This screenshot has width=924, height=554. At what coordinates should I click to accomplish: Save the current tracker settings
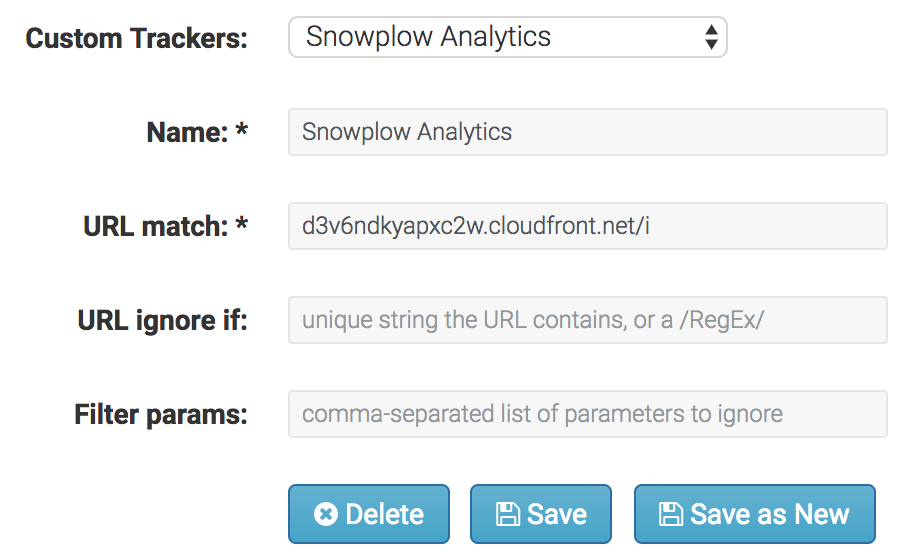(x=541, y=514)
